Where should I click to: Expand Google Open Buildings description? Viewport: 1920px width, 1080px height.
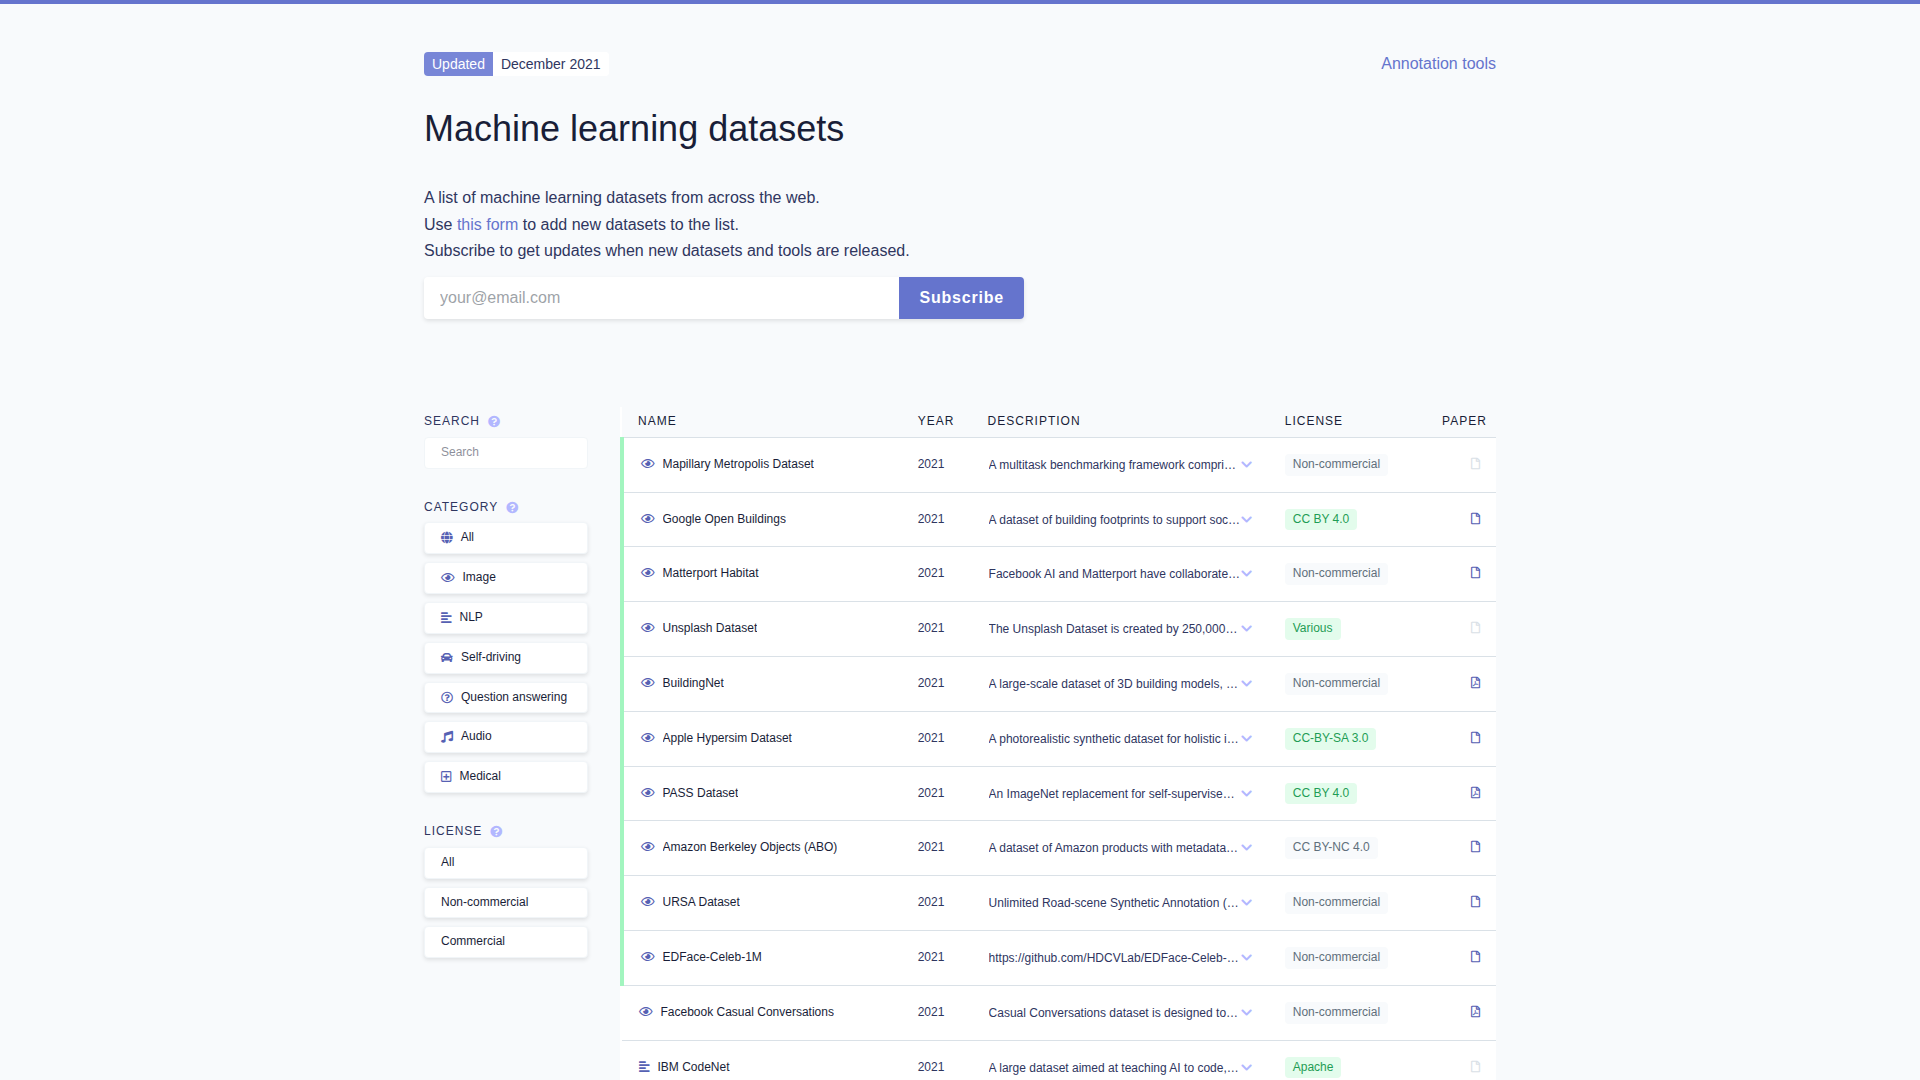pos(1247,519)
